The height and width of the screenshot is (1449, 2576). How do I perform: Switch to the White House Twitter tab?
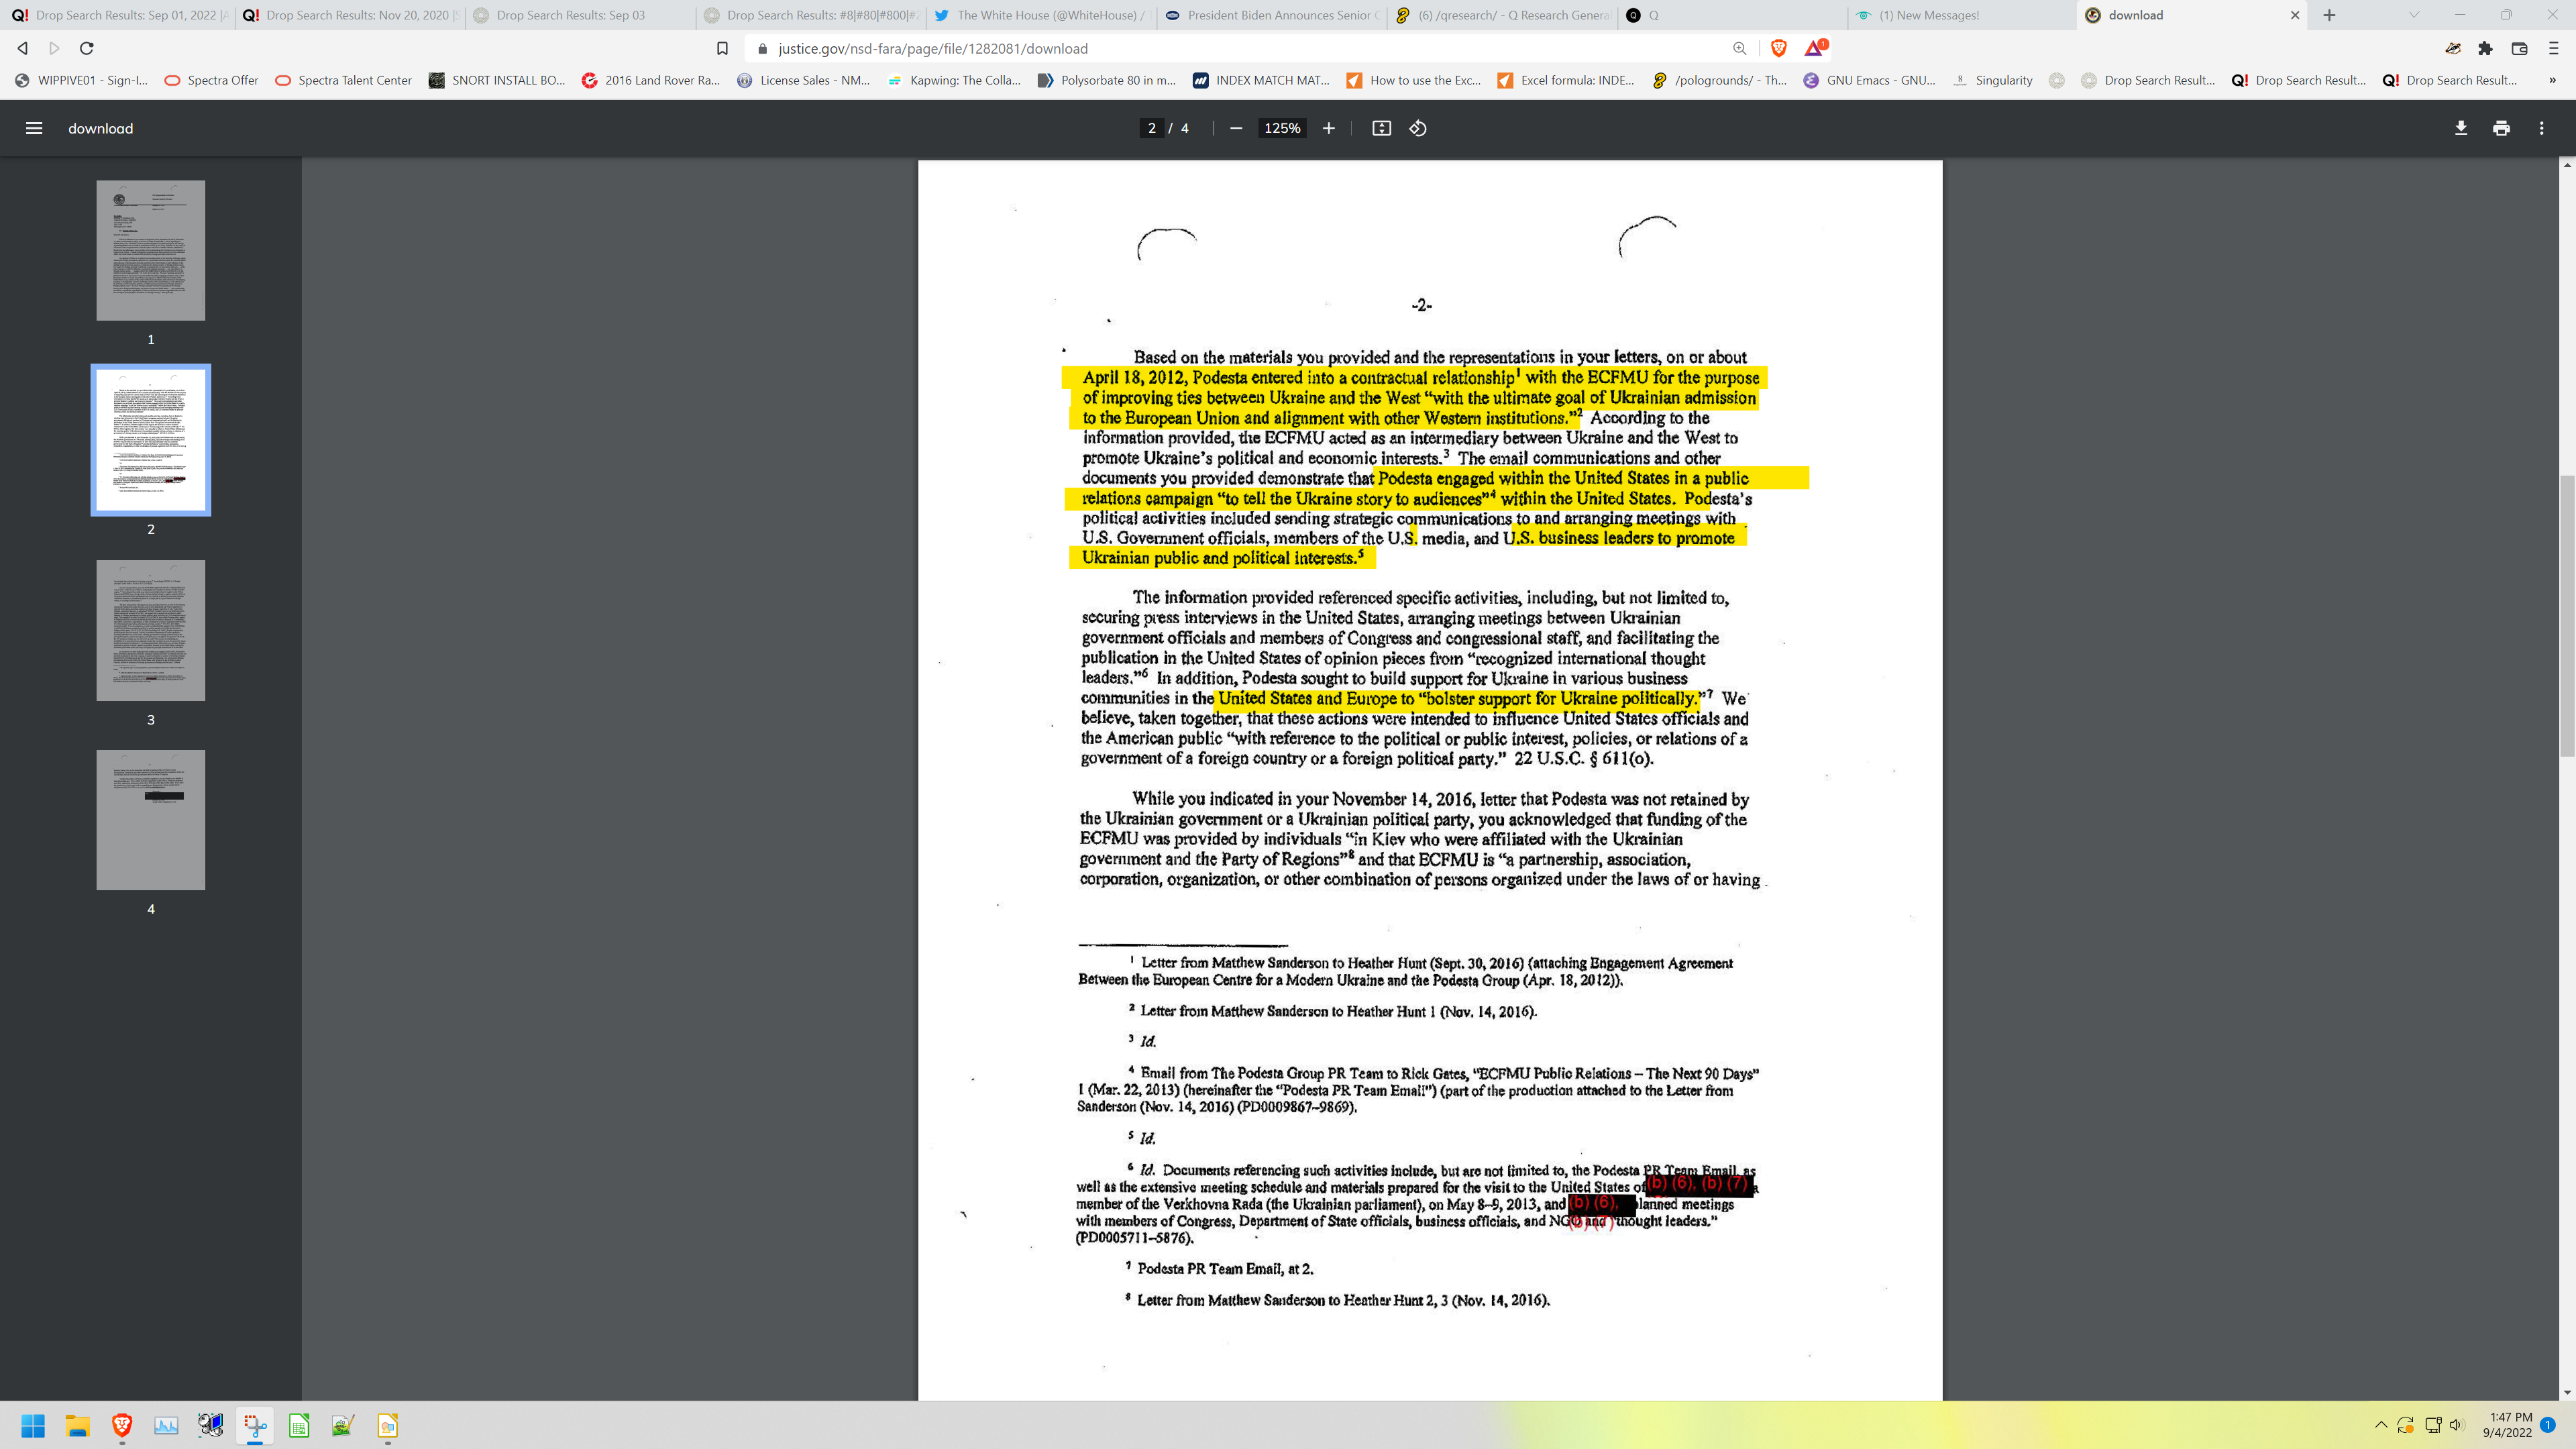pos(1040,15)
